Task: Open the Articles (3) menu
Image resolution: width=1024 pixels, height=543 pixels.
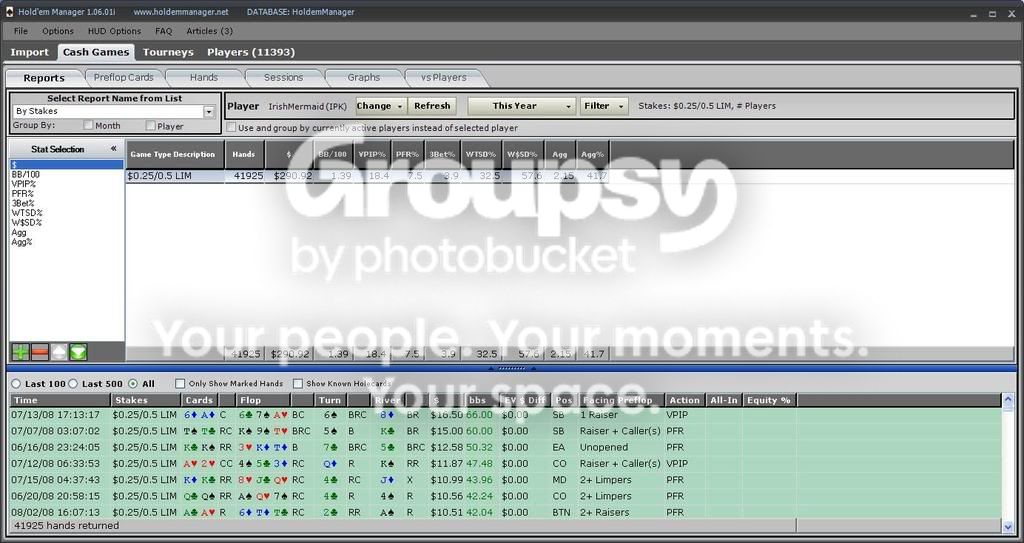Action: [x=210, y=31]
